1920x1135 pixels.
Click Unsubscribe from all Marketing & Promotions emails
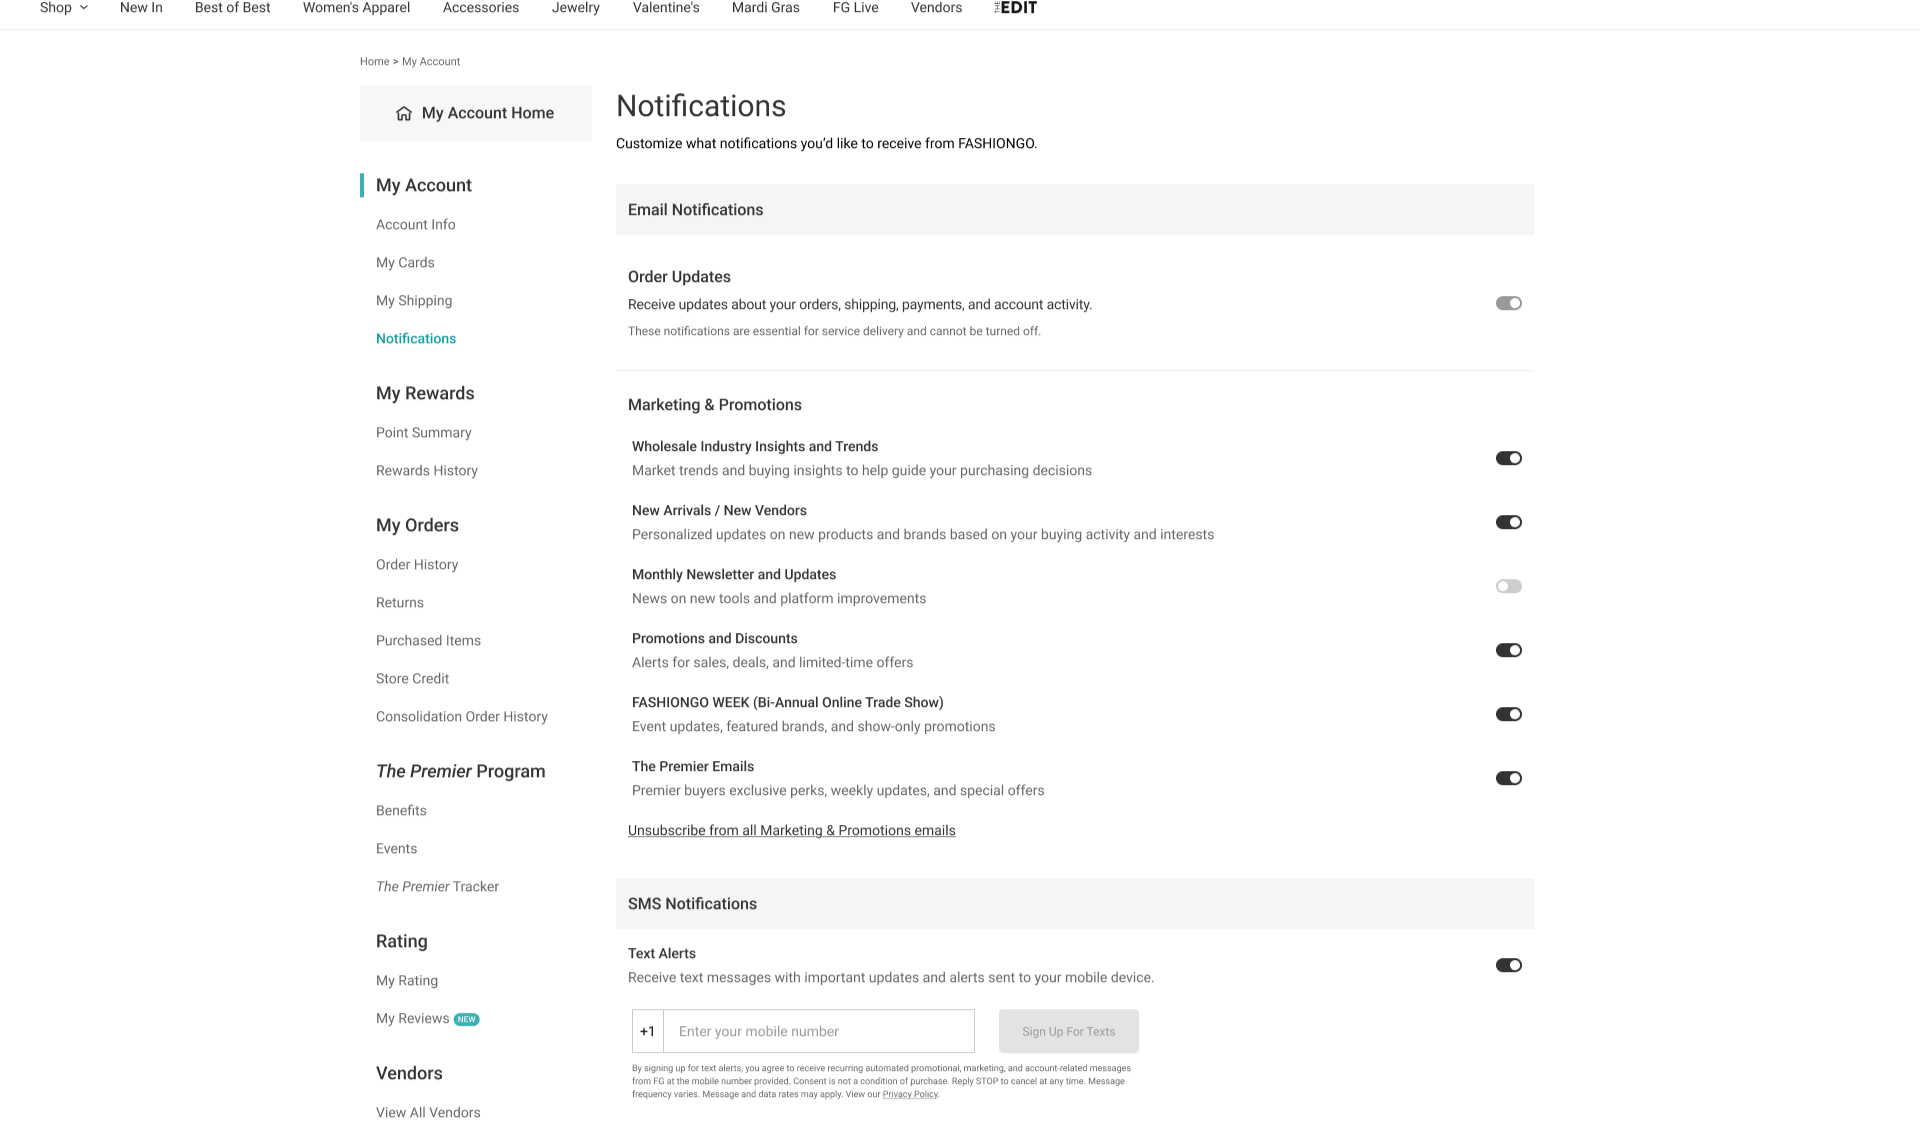(791, 830)
